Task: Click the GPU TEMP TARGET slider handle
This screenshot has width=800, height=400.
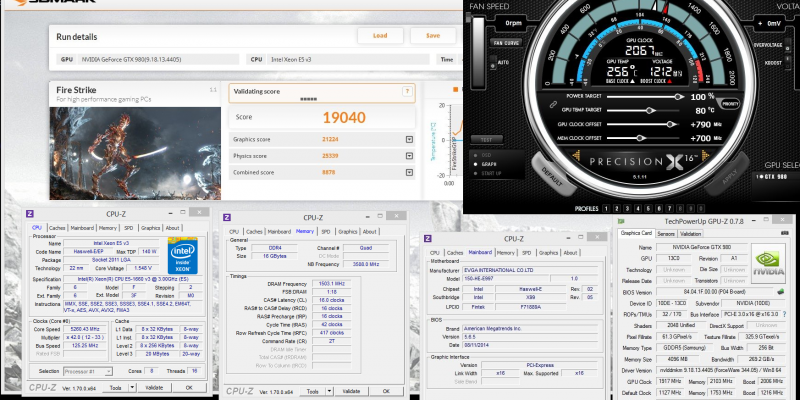Action: [x=650, y=110]
